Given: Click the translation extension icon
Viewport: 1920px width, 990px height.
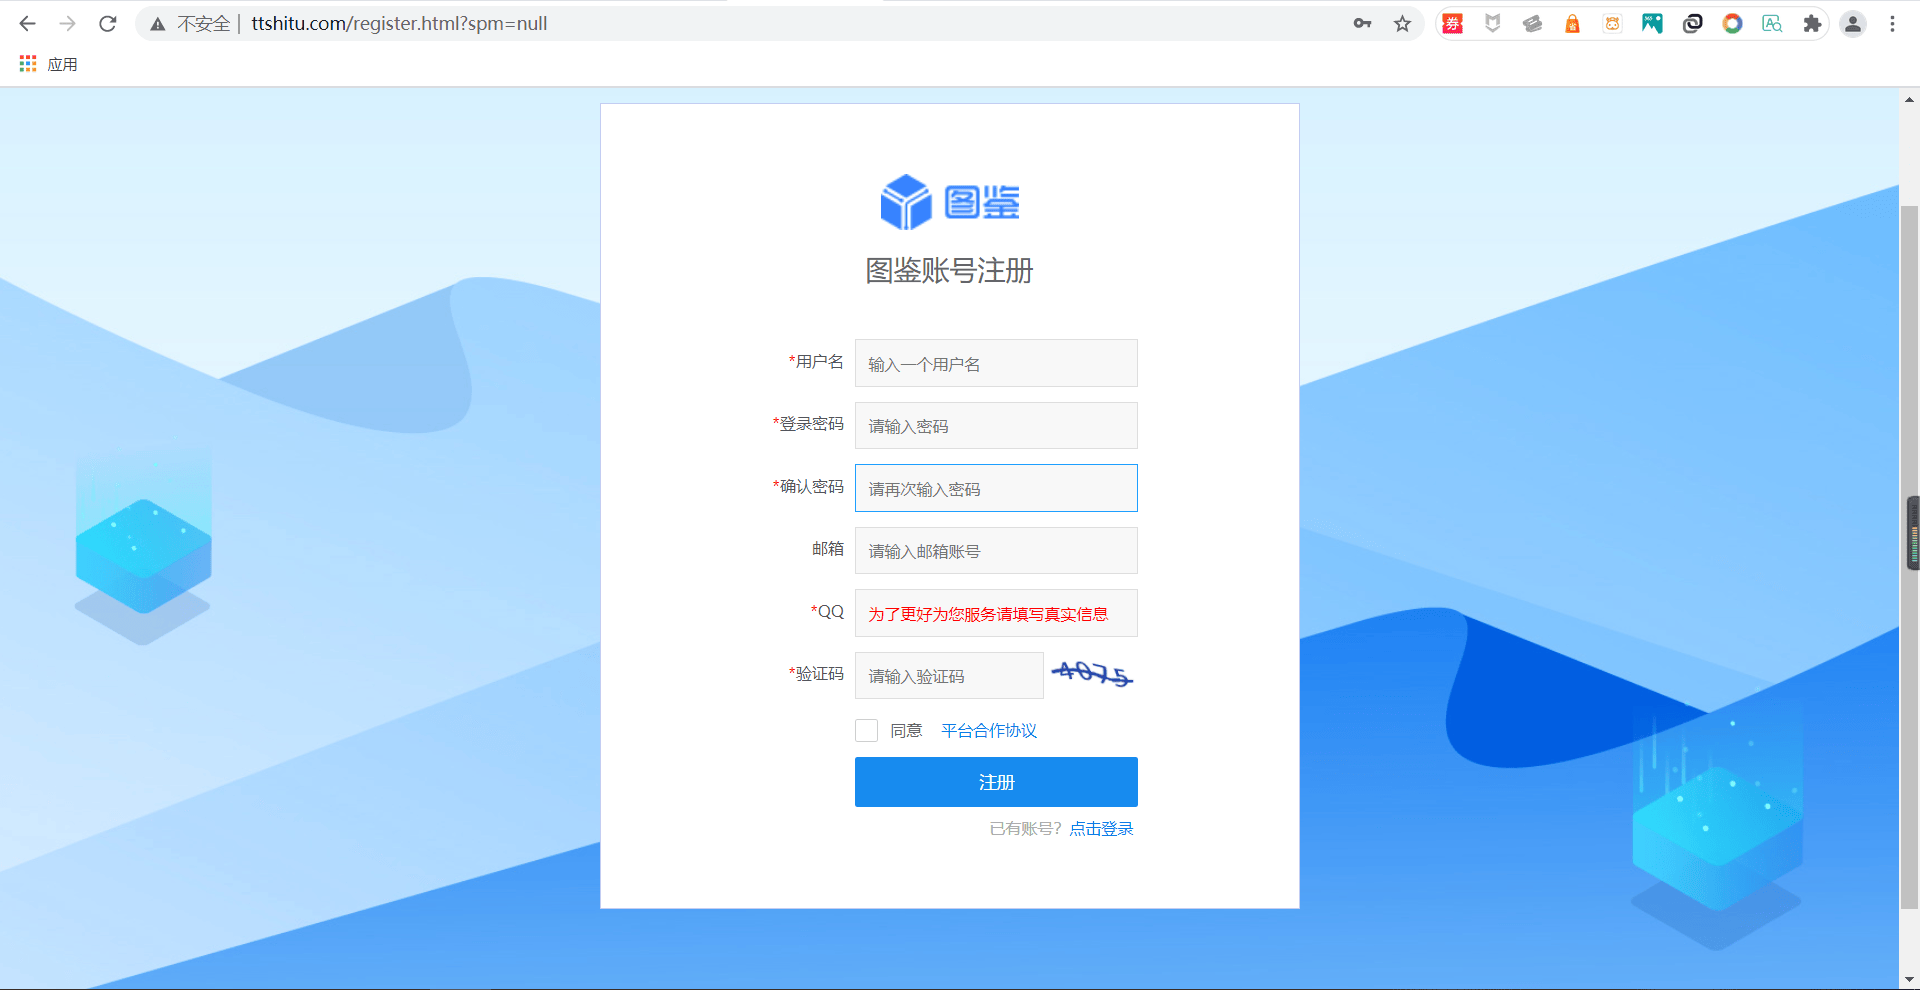Looking at the screenshot, I should coord(1771,23).
